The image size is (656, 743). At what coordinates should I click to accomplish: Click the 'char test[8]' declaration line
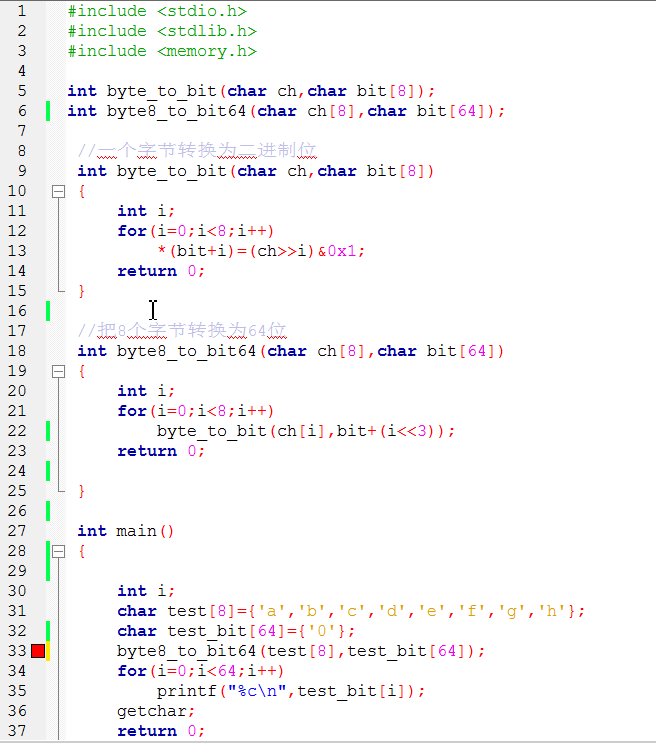coord(351,611)
